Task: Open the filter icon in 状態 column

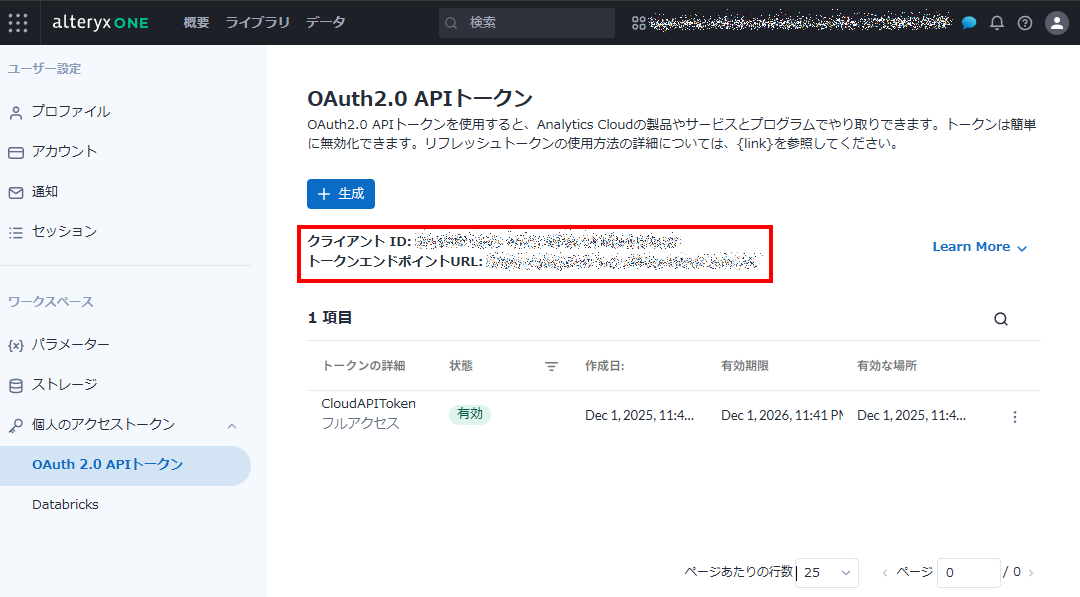Action: coord(551,367)
